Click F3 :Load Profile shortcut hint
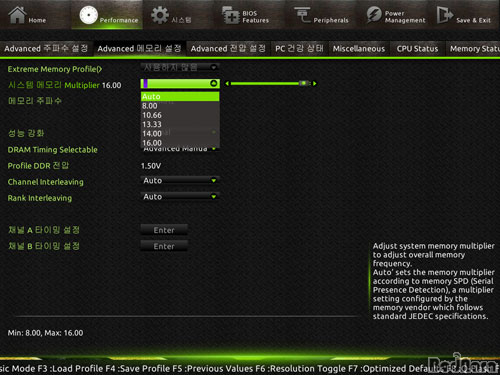This screenshot has width=500, height=375. 71,369
